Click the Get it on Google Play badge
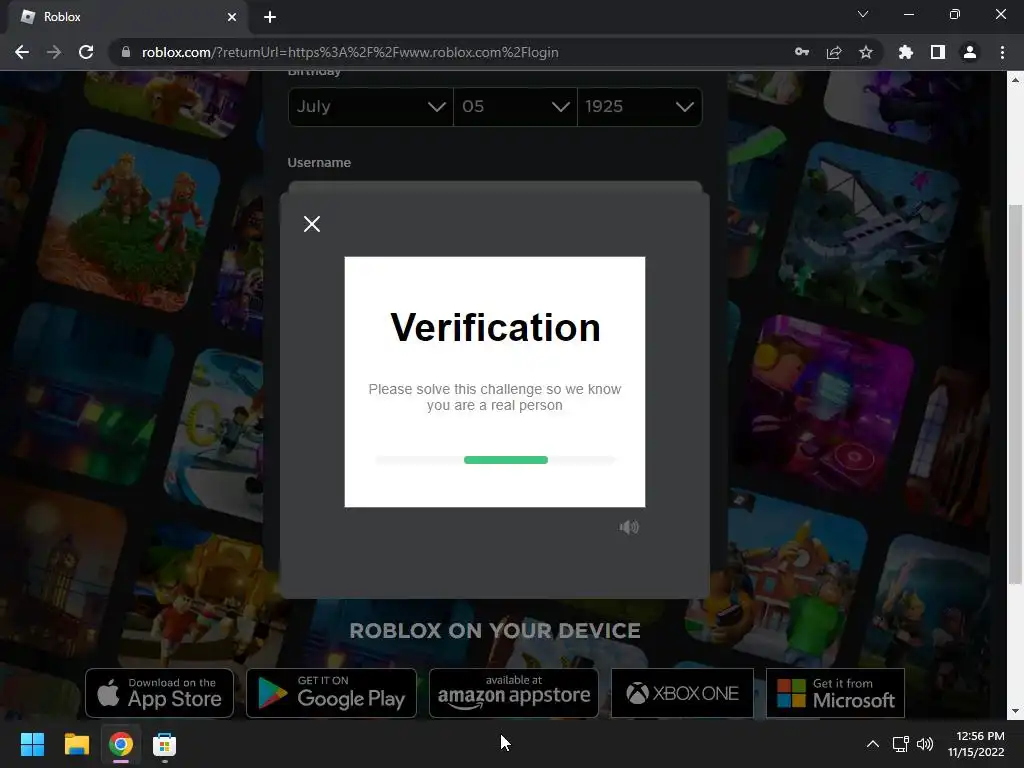 pyautogui.click(x=331, y=693)
